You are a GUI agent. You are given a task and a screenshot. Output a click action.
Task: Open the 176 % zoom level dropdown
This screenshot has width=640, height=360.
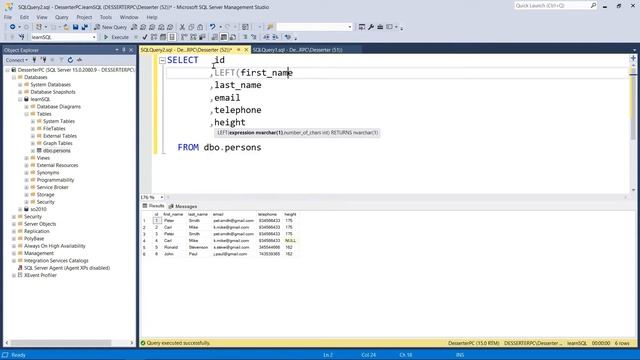click(162, 197)
